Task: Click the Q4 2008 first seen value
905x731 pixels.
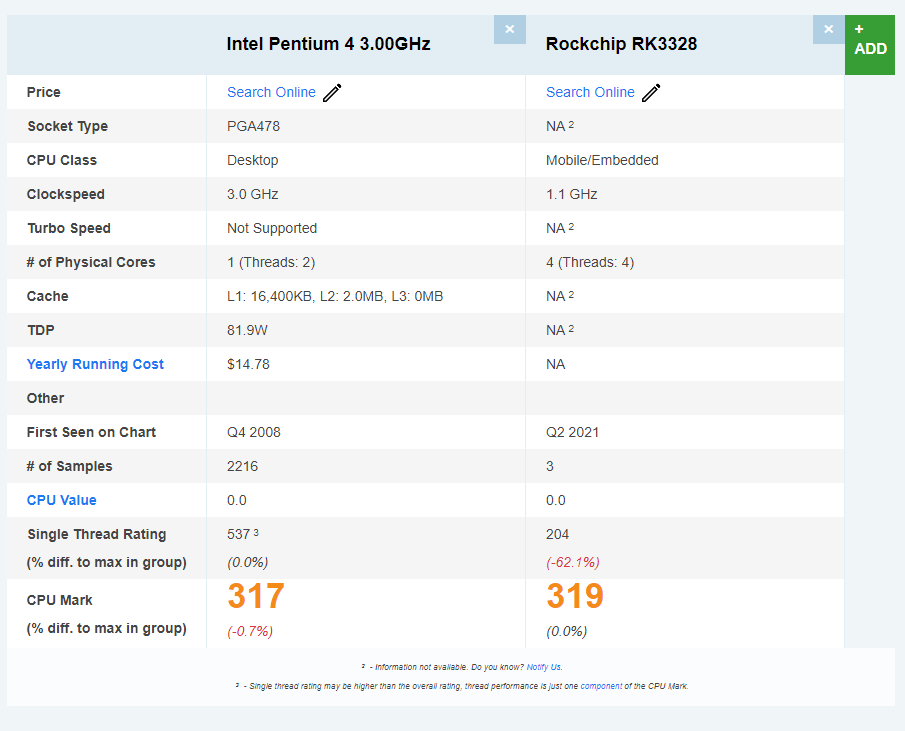Action: coord(254,432)
